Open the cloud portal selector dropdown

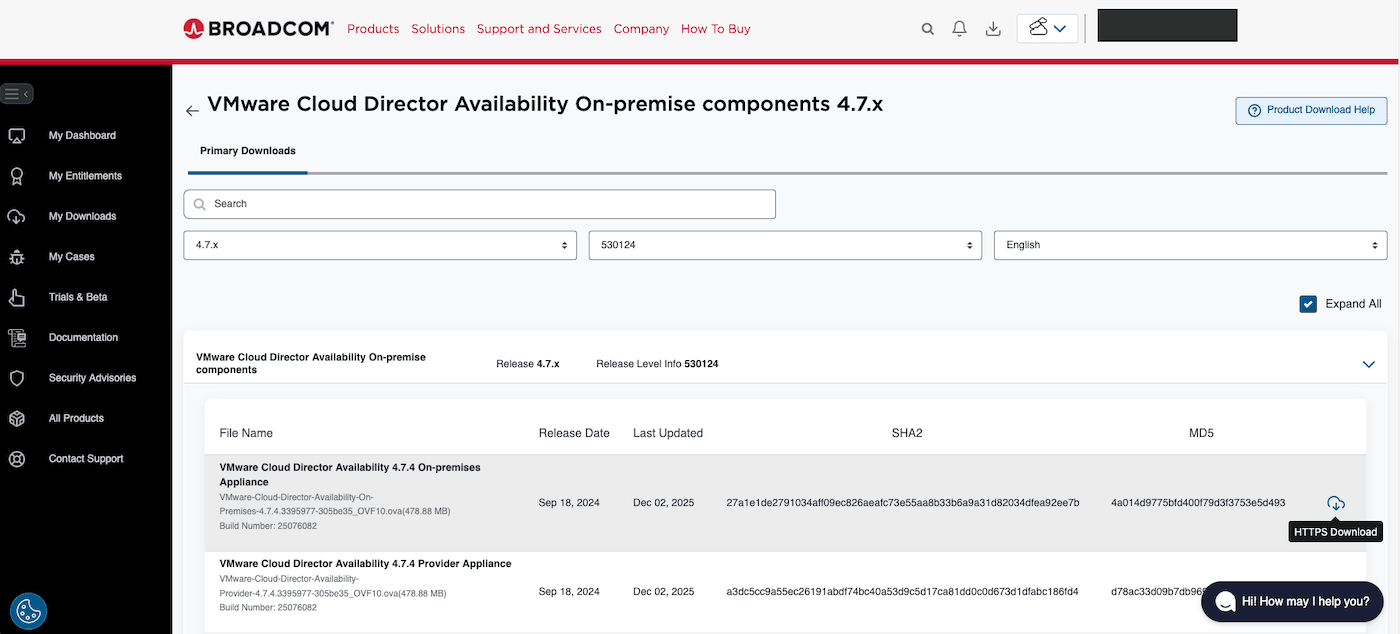pyautogui.click(x=1047, y=28)
